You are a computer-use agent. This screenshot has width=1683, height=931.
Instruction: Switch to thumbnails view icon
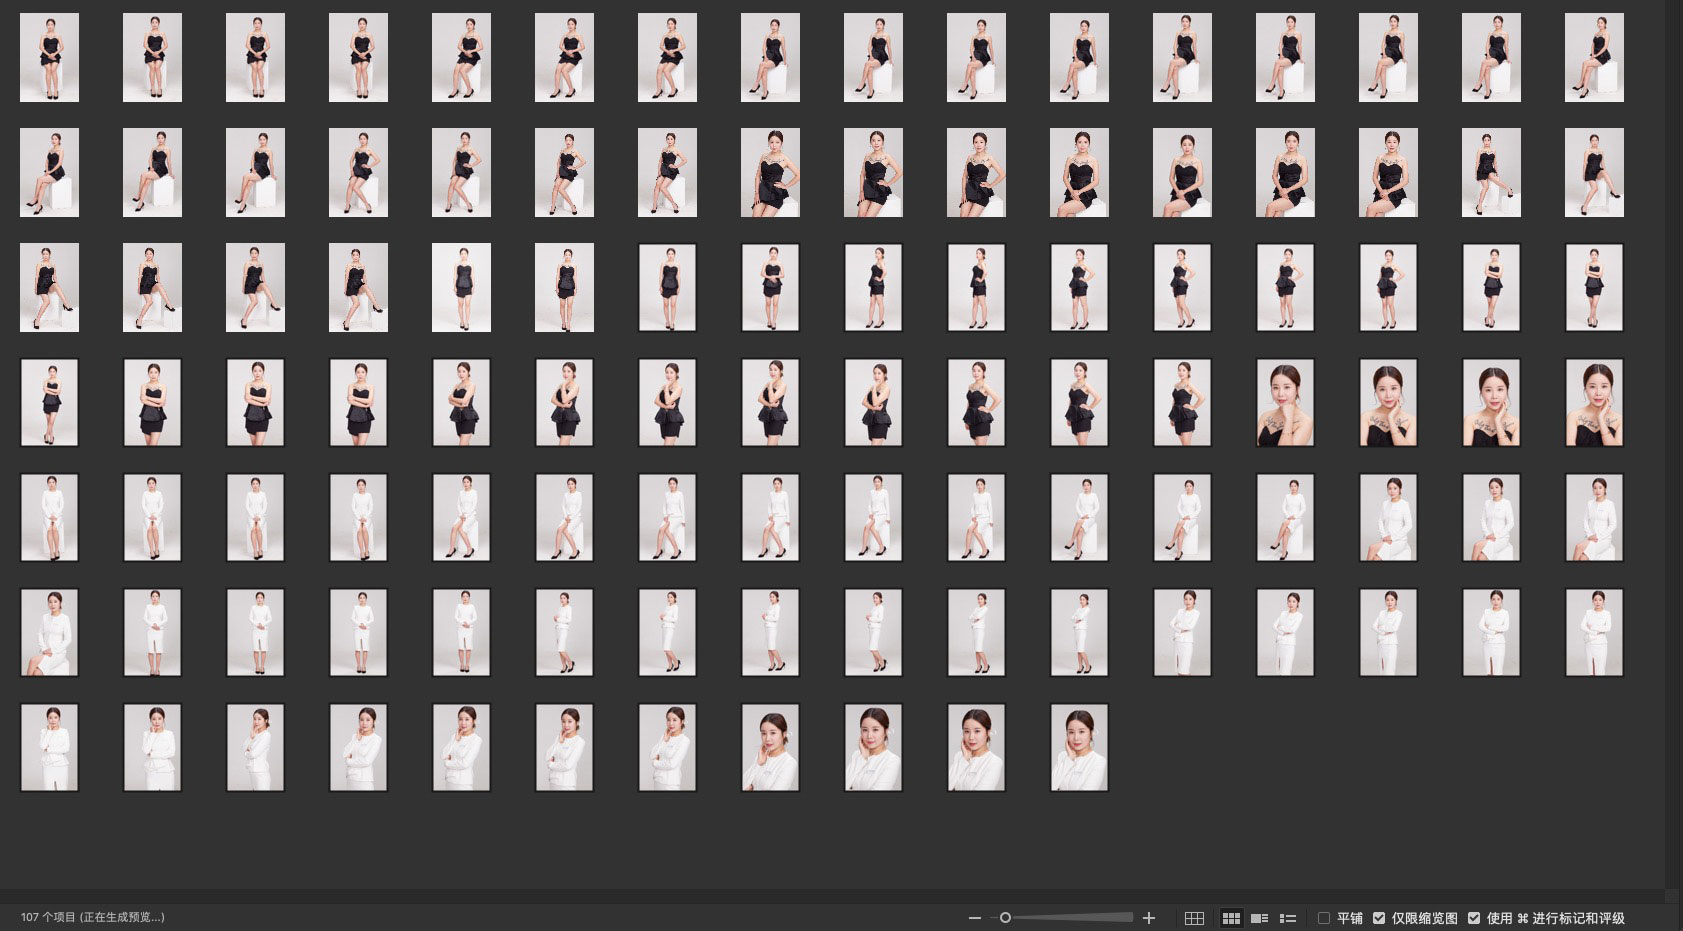pos(1231,918)
